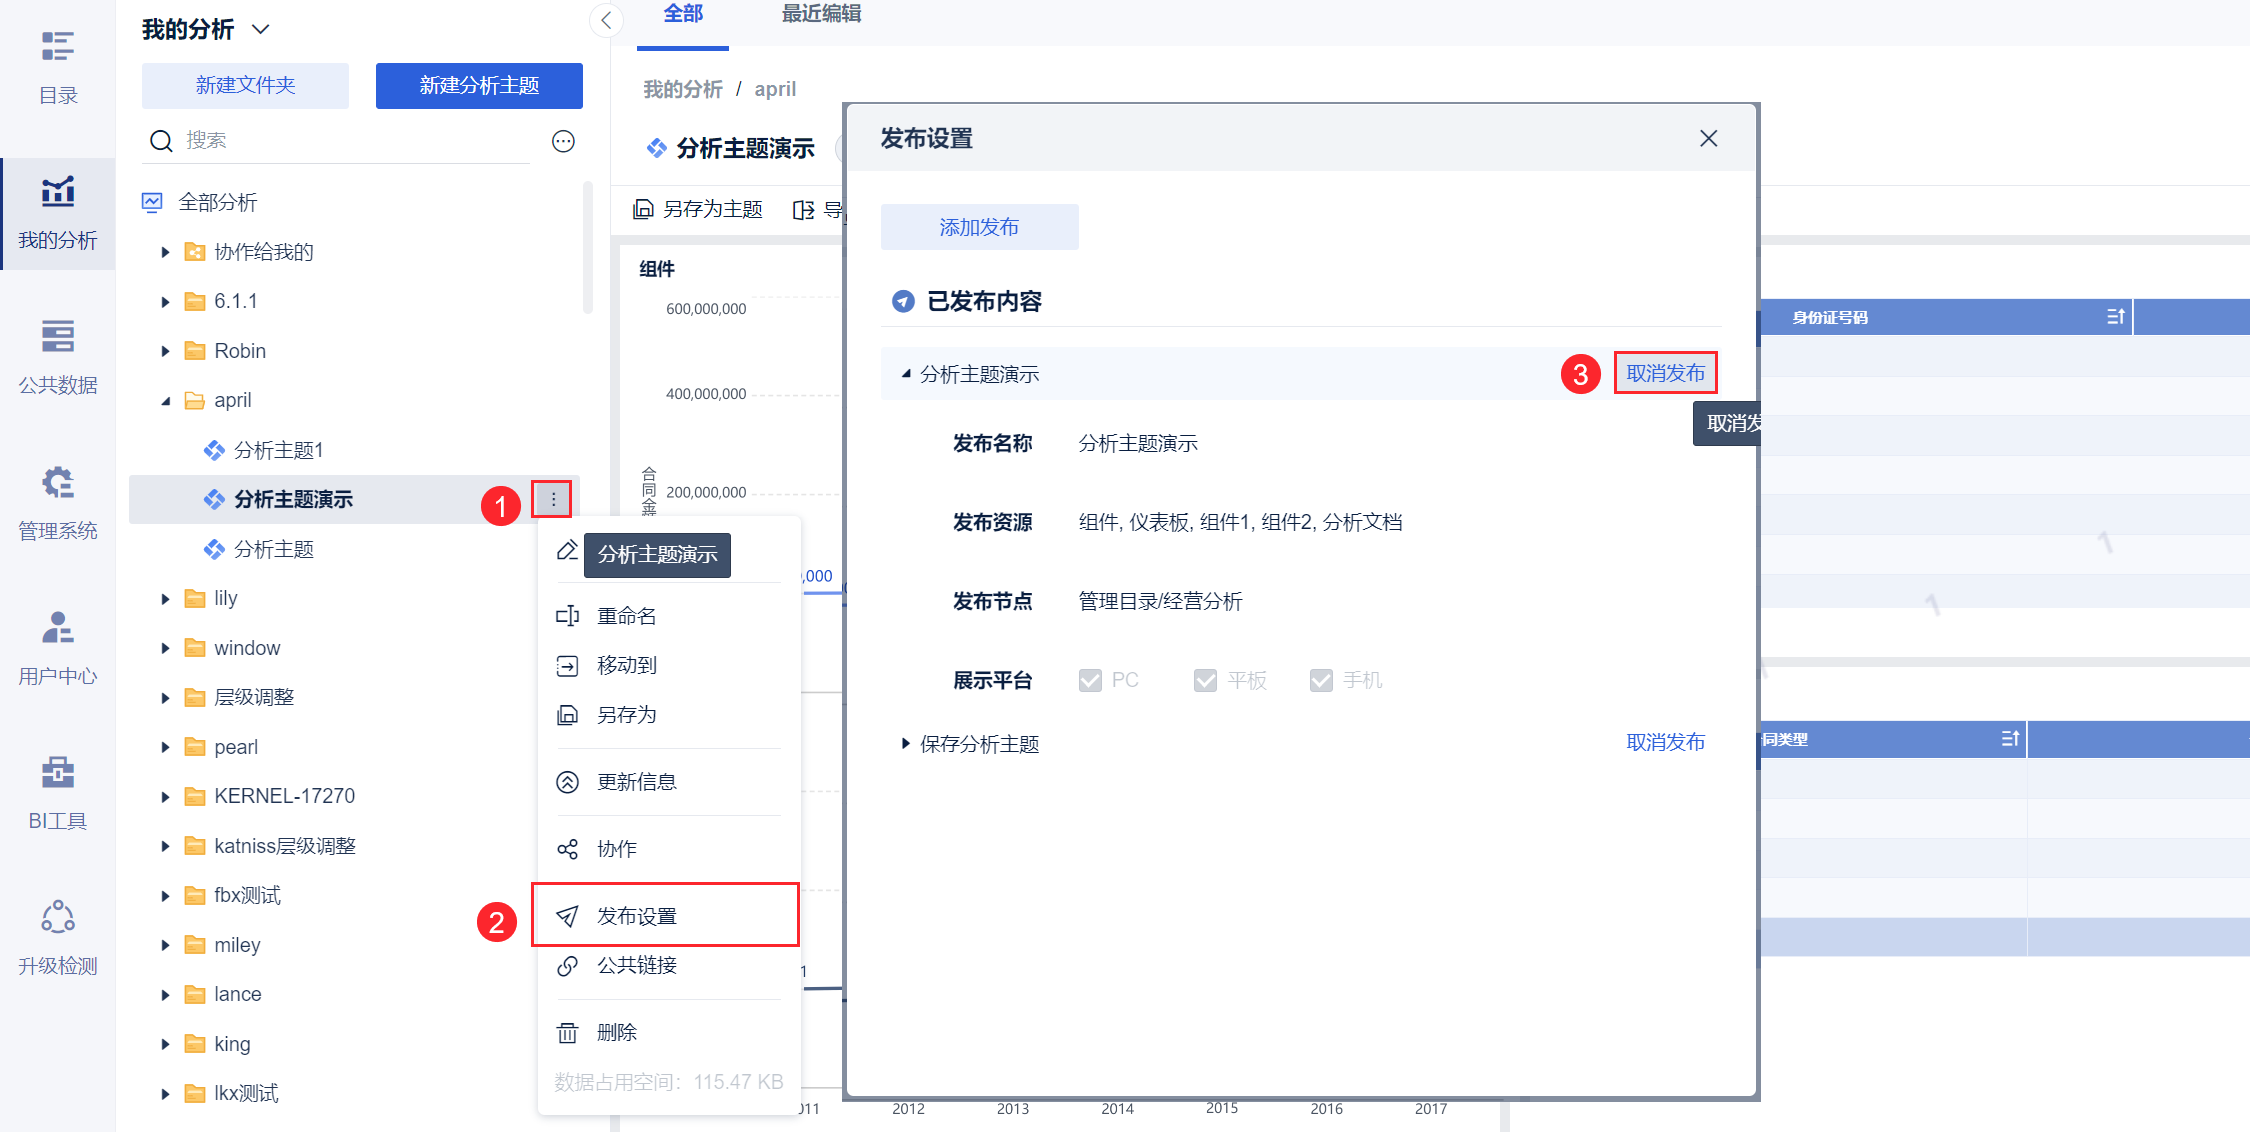The width and height of the screenshot is (2250, 1132).
Task: Switch to the 最近编辑 tab
Action: (x=821, y=14)
